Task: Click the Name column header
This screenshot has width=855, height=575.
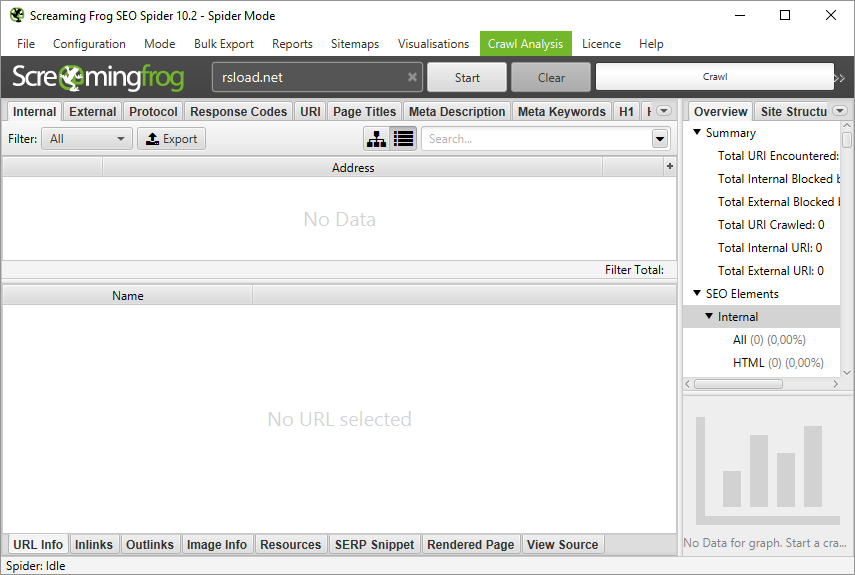Action: pyautogui.click(x=128, y=295)
